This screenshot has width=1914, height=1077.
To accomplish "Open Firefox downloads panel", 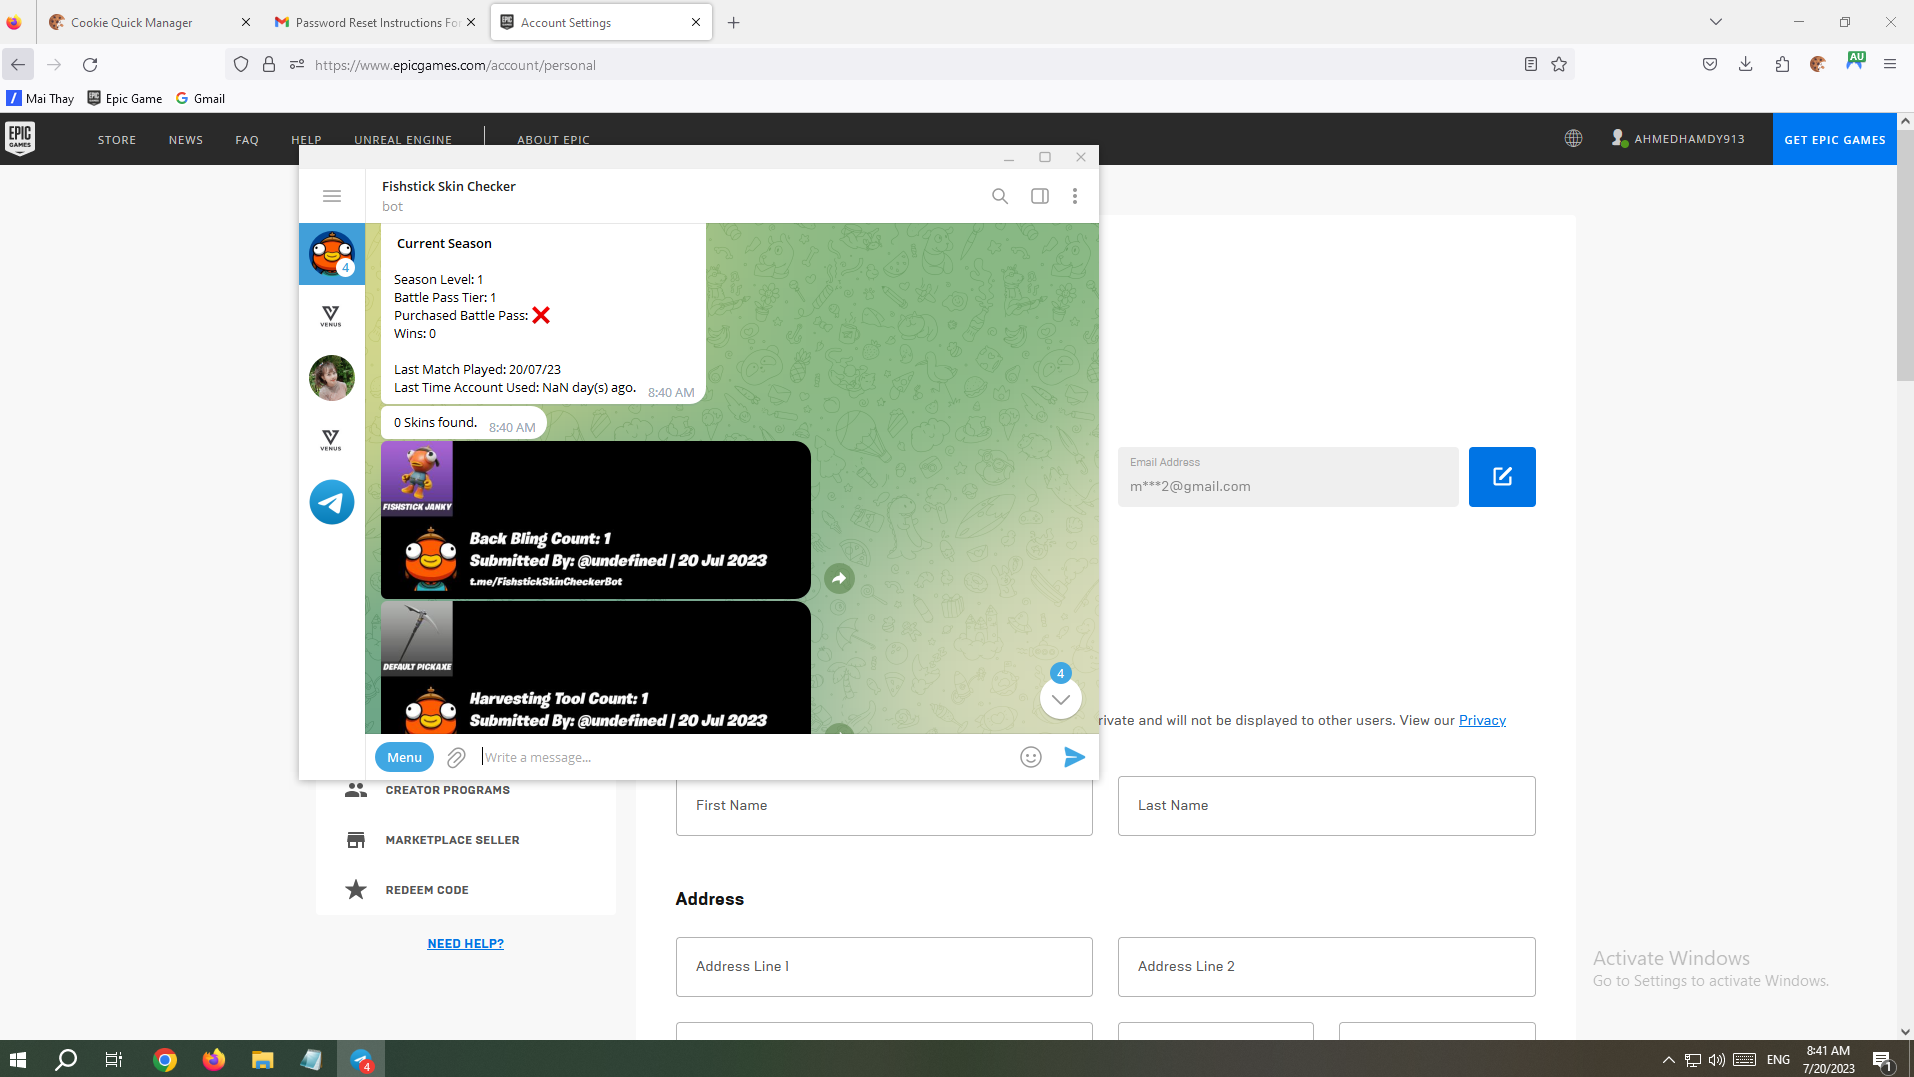I will 1745,65.
